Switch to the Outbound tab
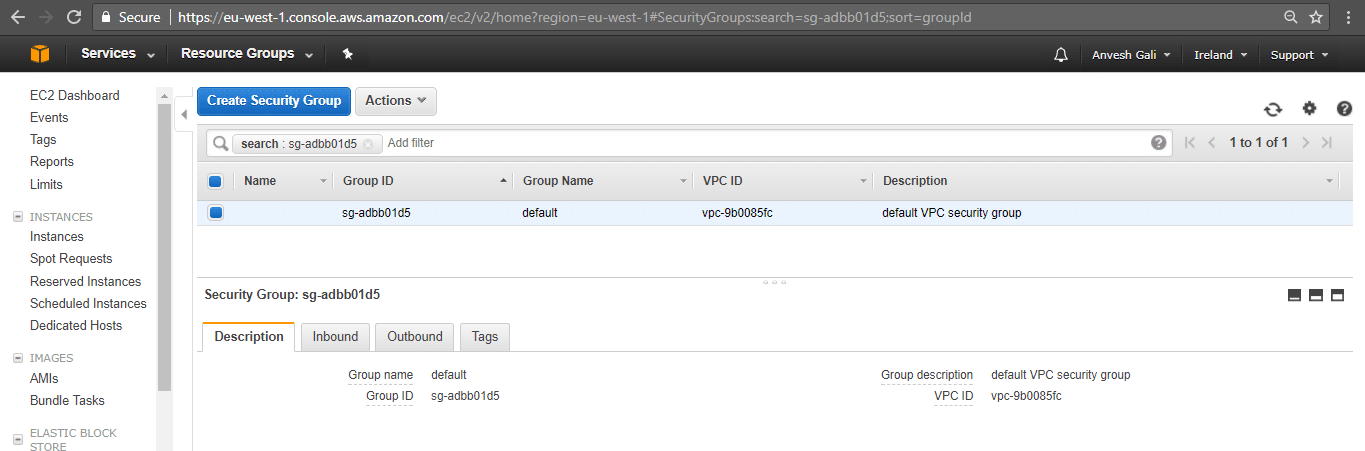This screenshot has height=451, width=1365. coord(415,337)
